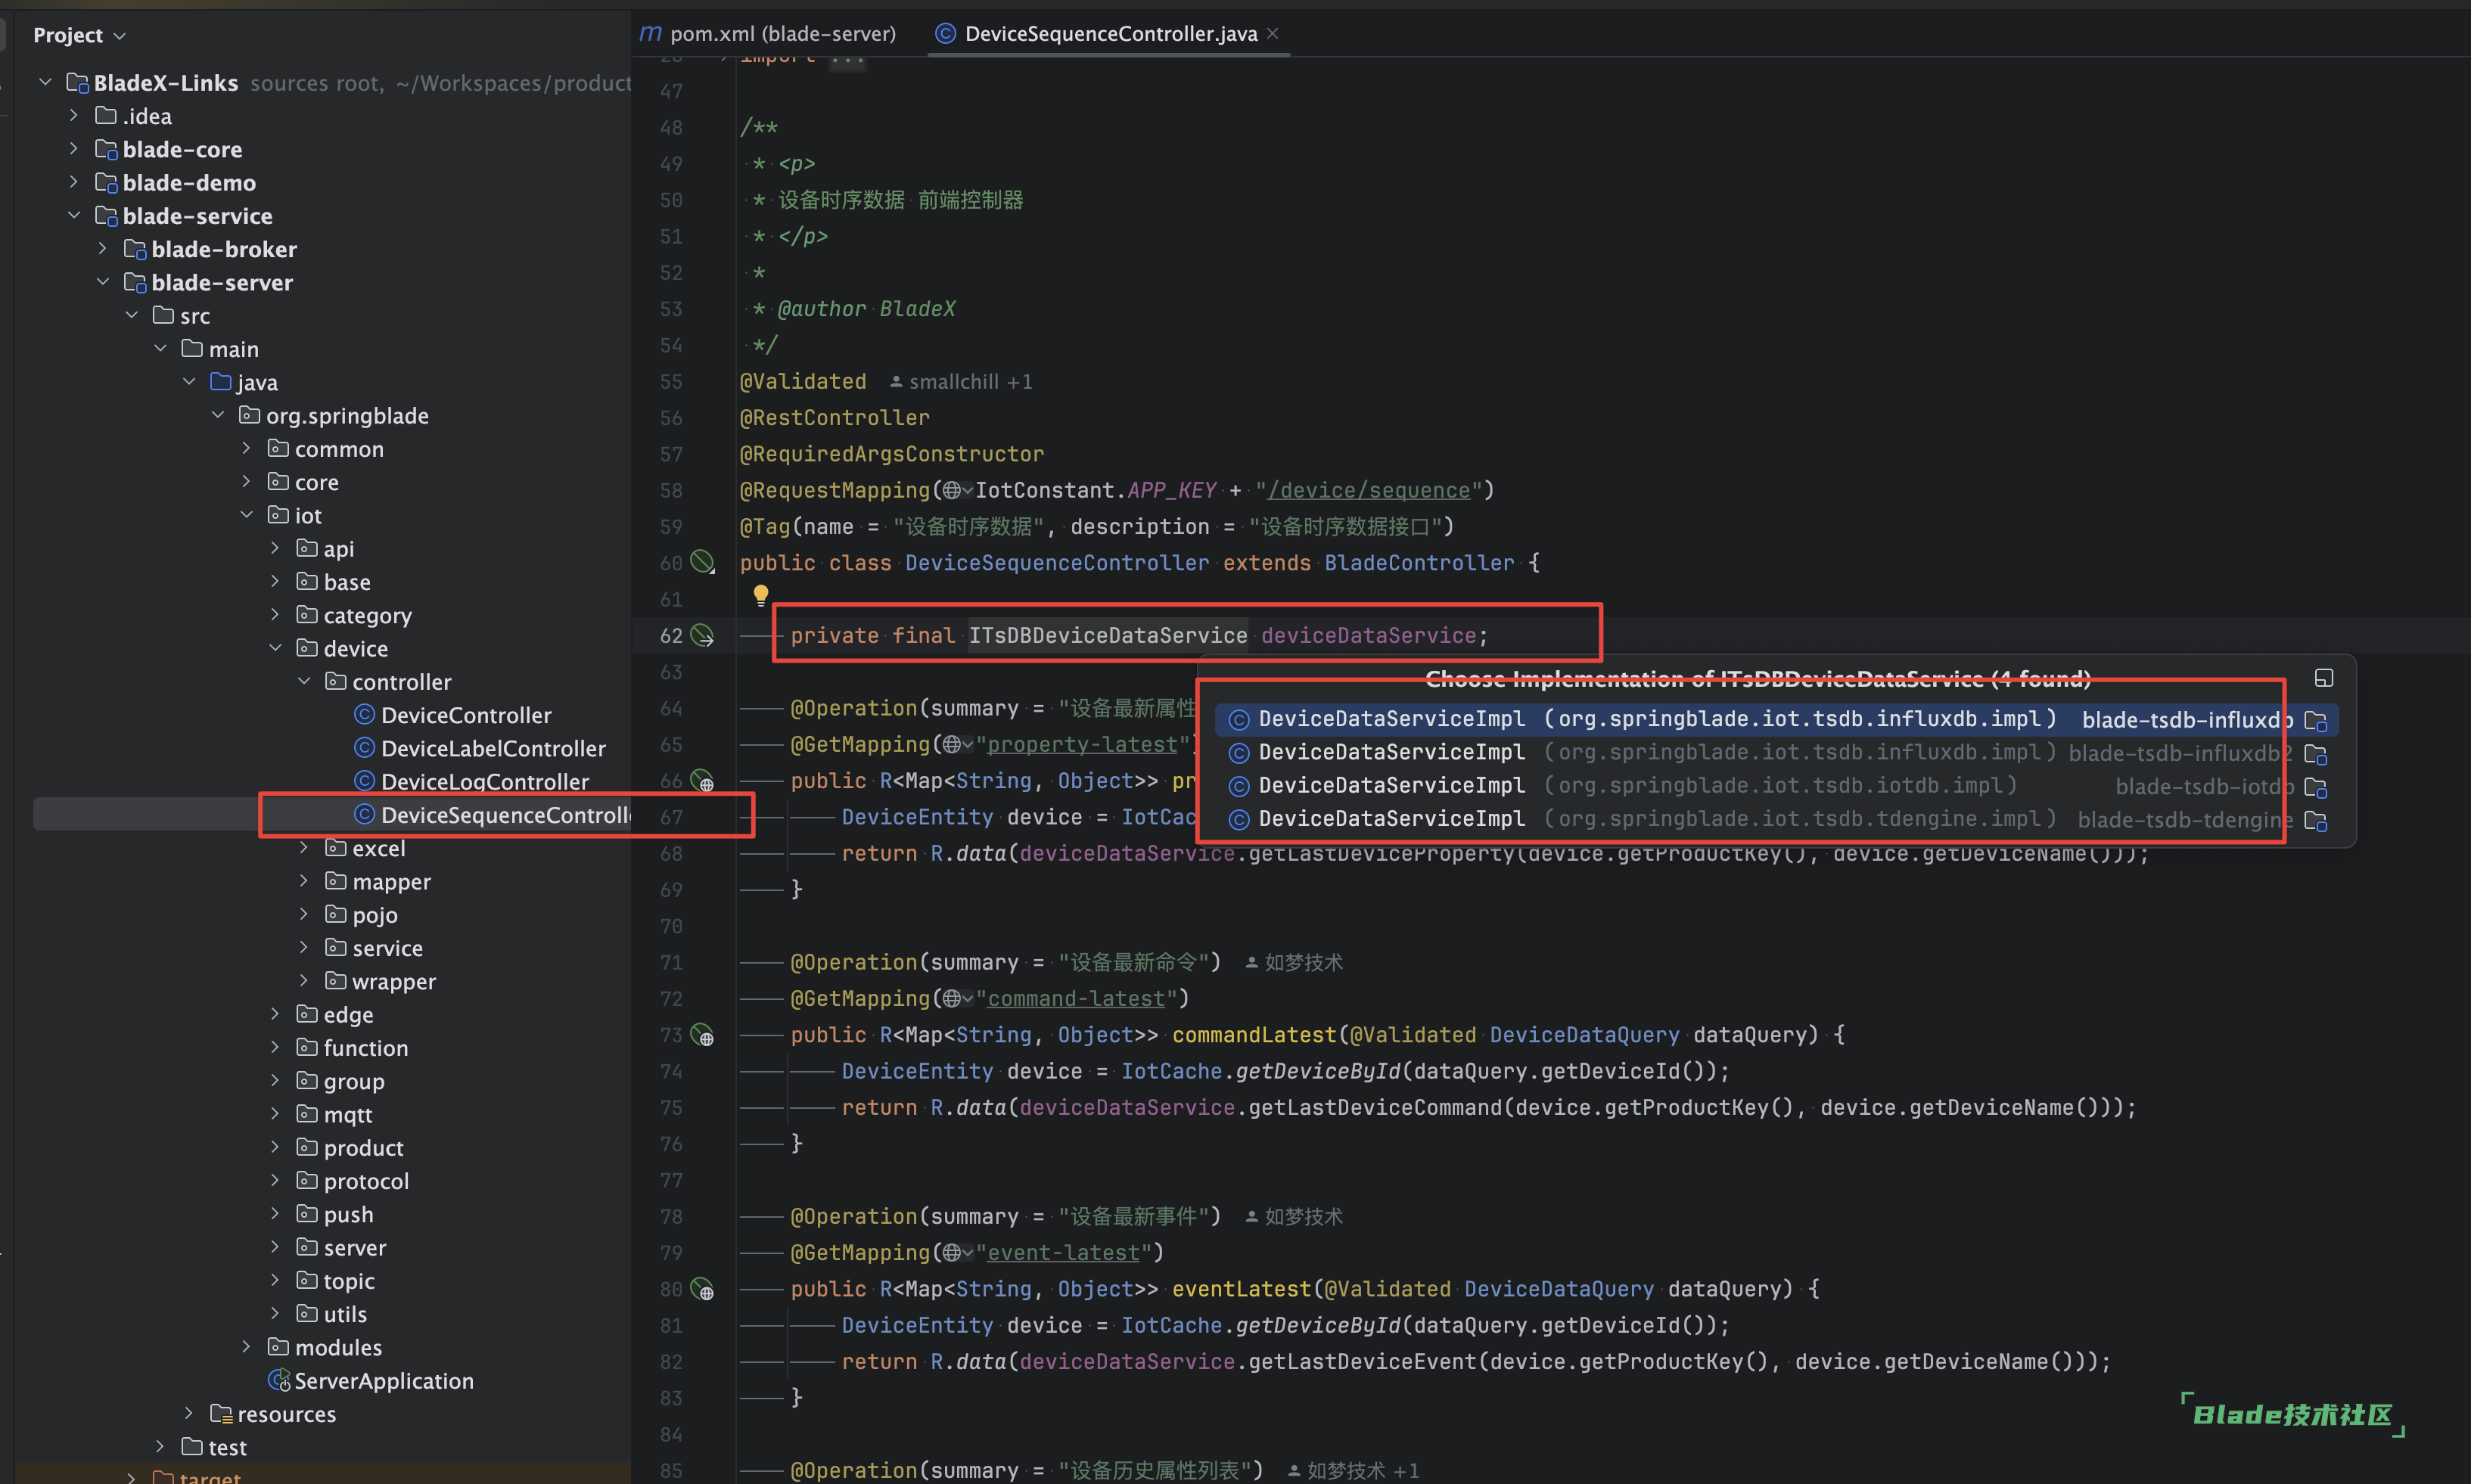This screenshot has width=2471, height=1484.
Task: Select DeviceDataServiceImpl from blade-tsdb-influxdb
Action: click(1776, 719)
